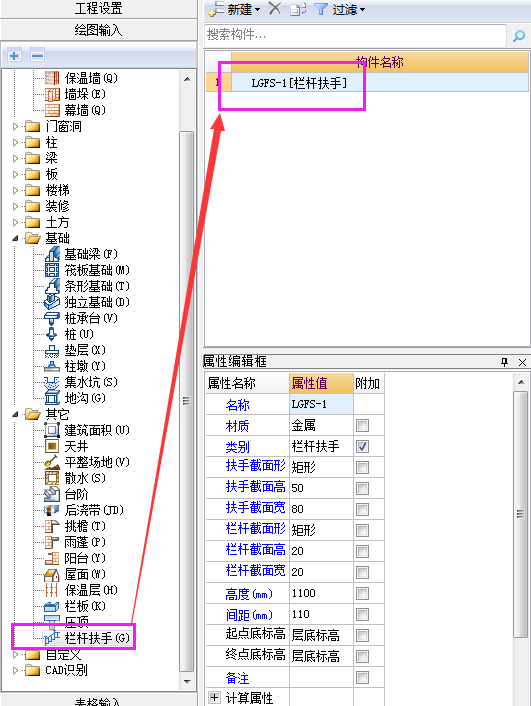This screenshot has height=706, width=531.
Task: Toggle the 高度(mm) 附加 checkbox
Action: (x=362, y=593)
